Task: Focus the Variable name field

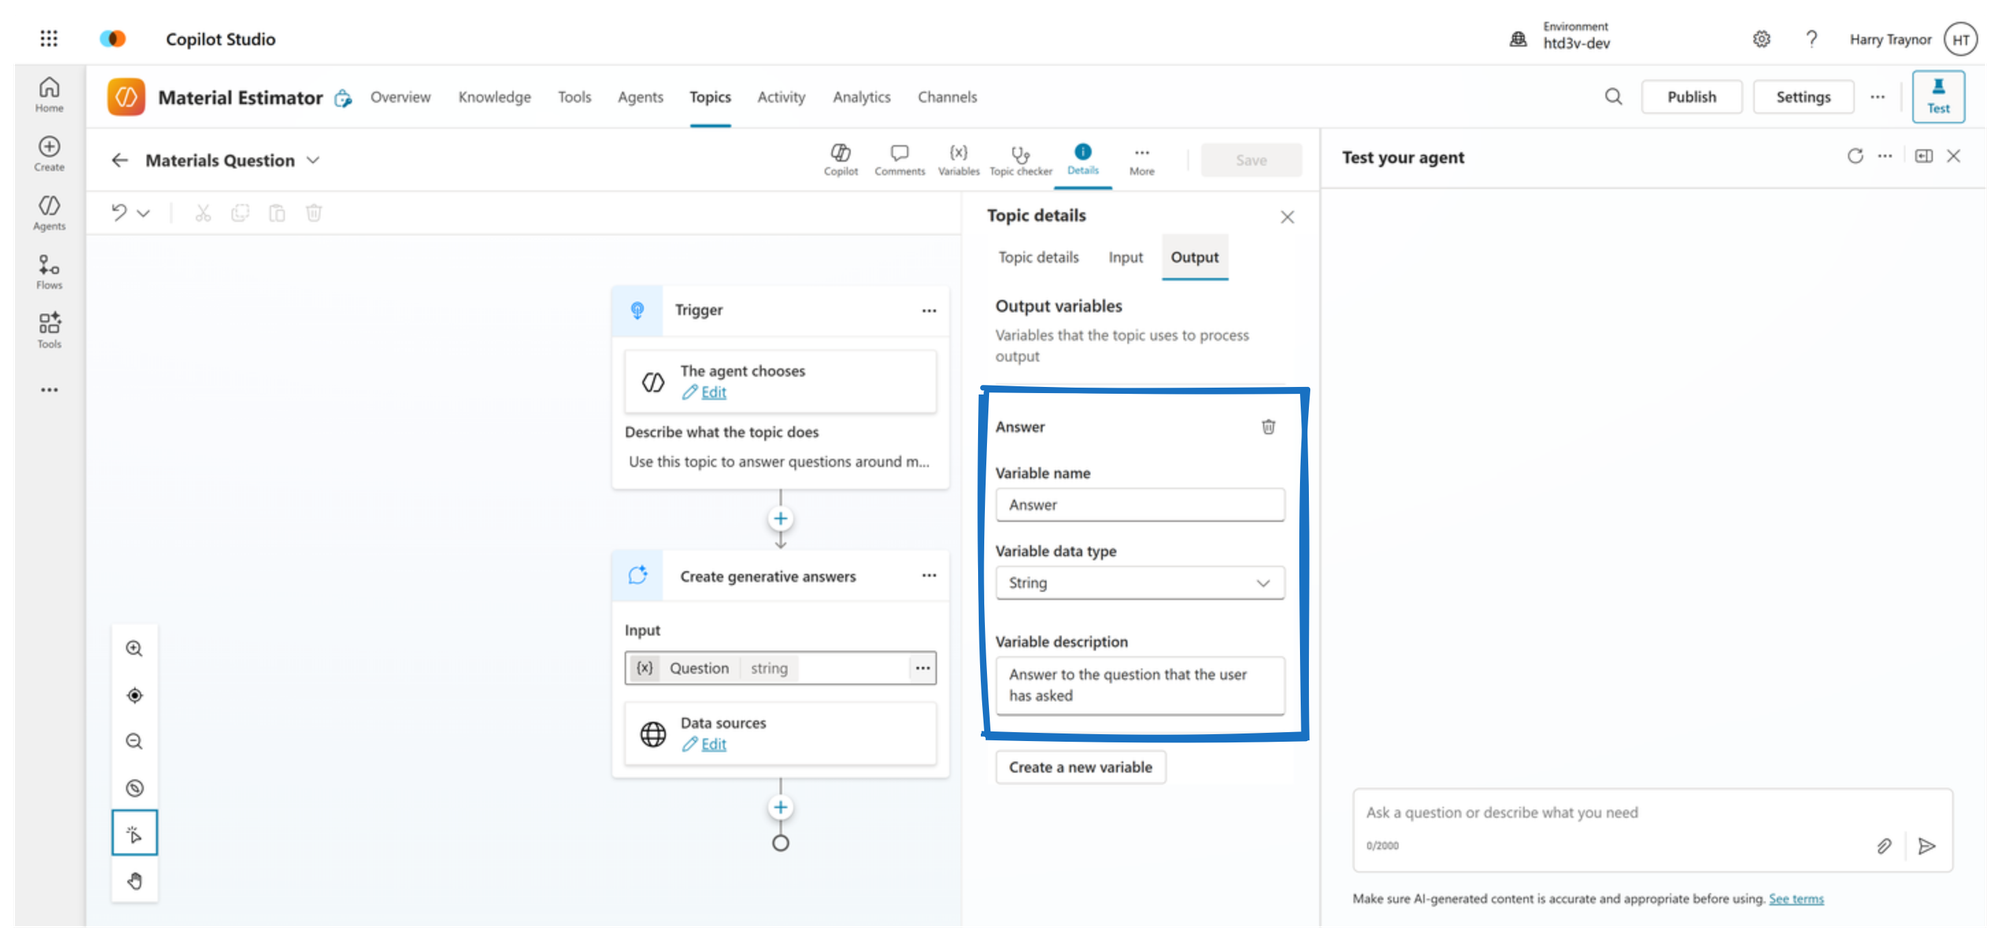Action: [1140, 505]
